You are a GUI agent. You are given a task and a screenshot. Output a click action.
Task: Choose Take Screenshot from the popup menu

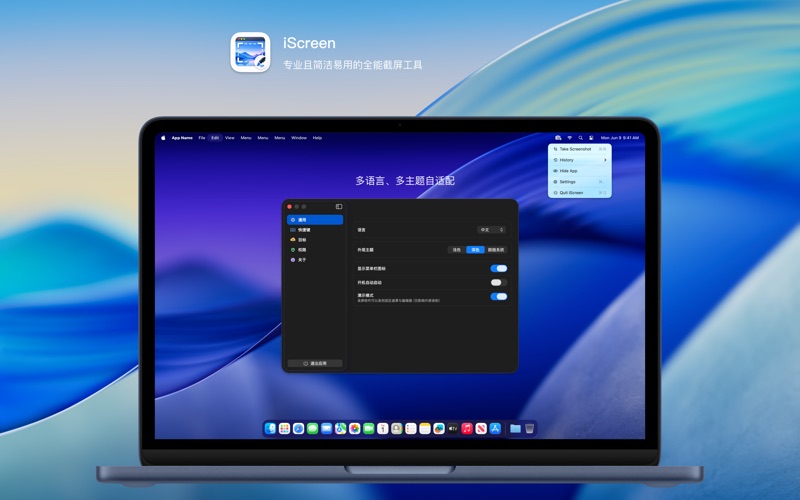(x=580, y=149)
